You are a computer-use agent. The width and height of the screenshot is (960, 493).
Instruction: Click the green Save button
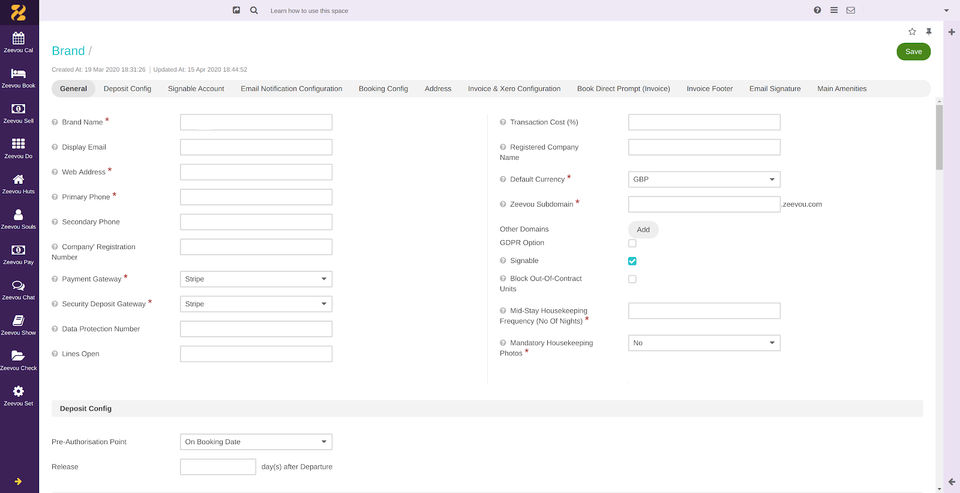[913, 51]
